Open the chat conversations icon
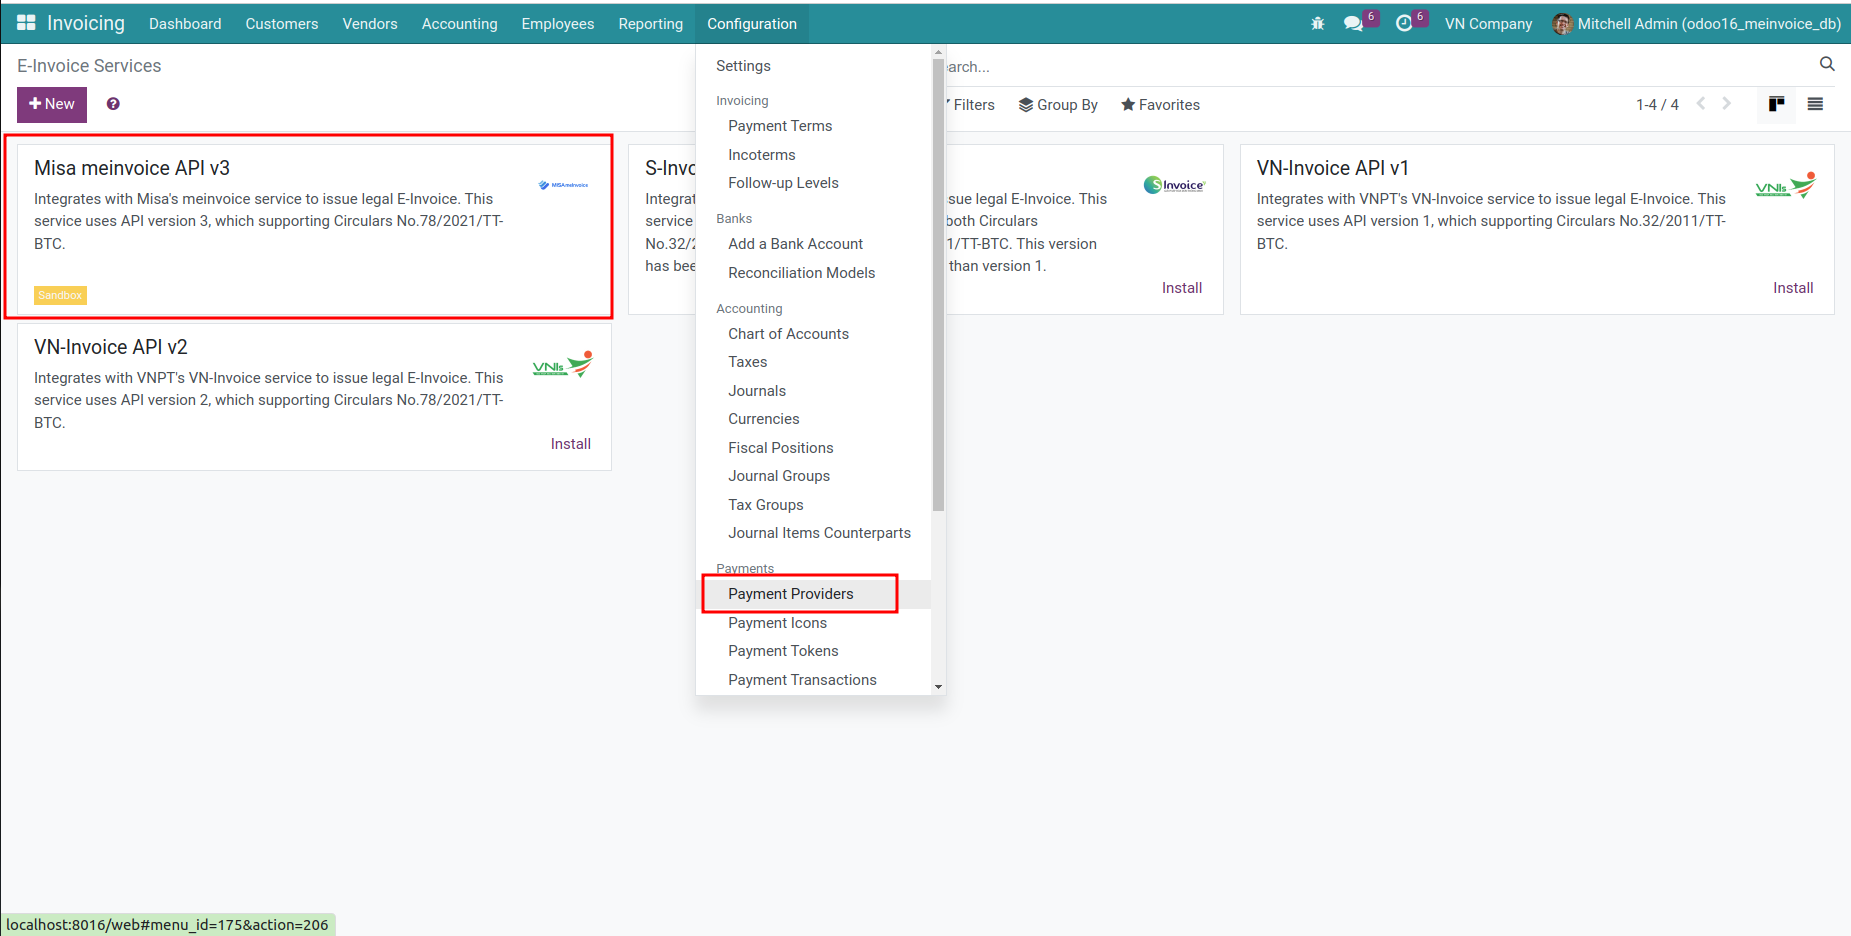Image resolution: width=1851 pixels, height=936 pixels. (1353, 24)
